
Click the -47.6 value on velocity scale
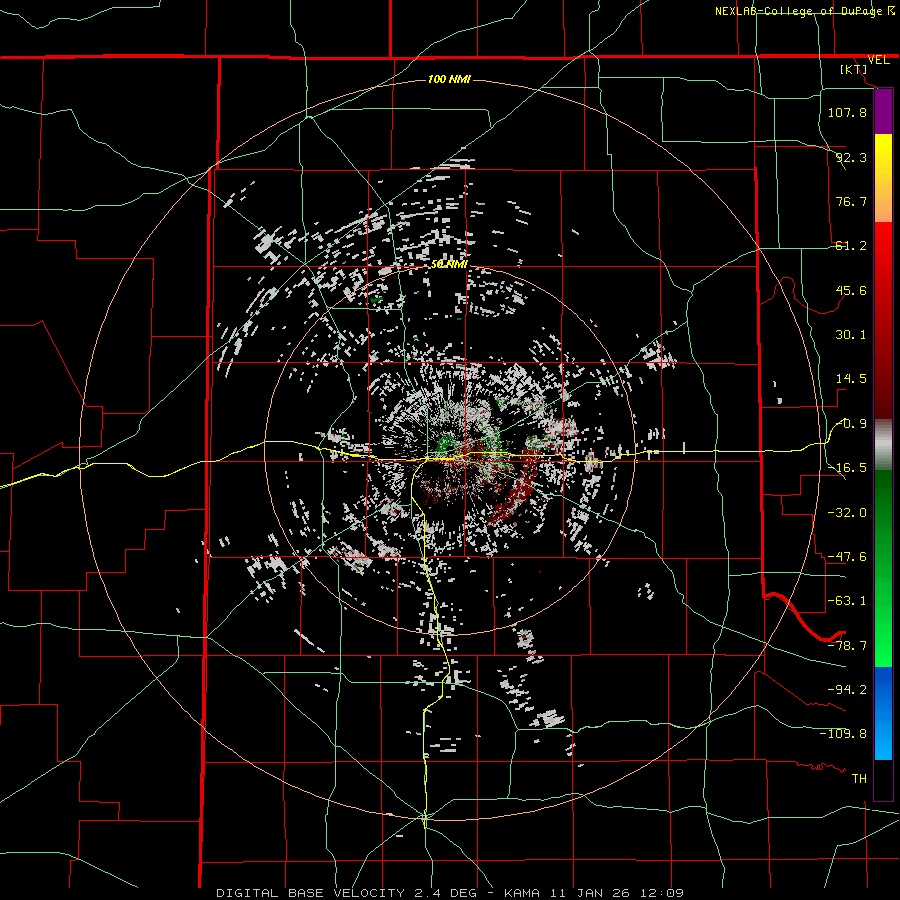pos(847,557)
